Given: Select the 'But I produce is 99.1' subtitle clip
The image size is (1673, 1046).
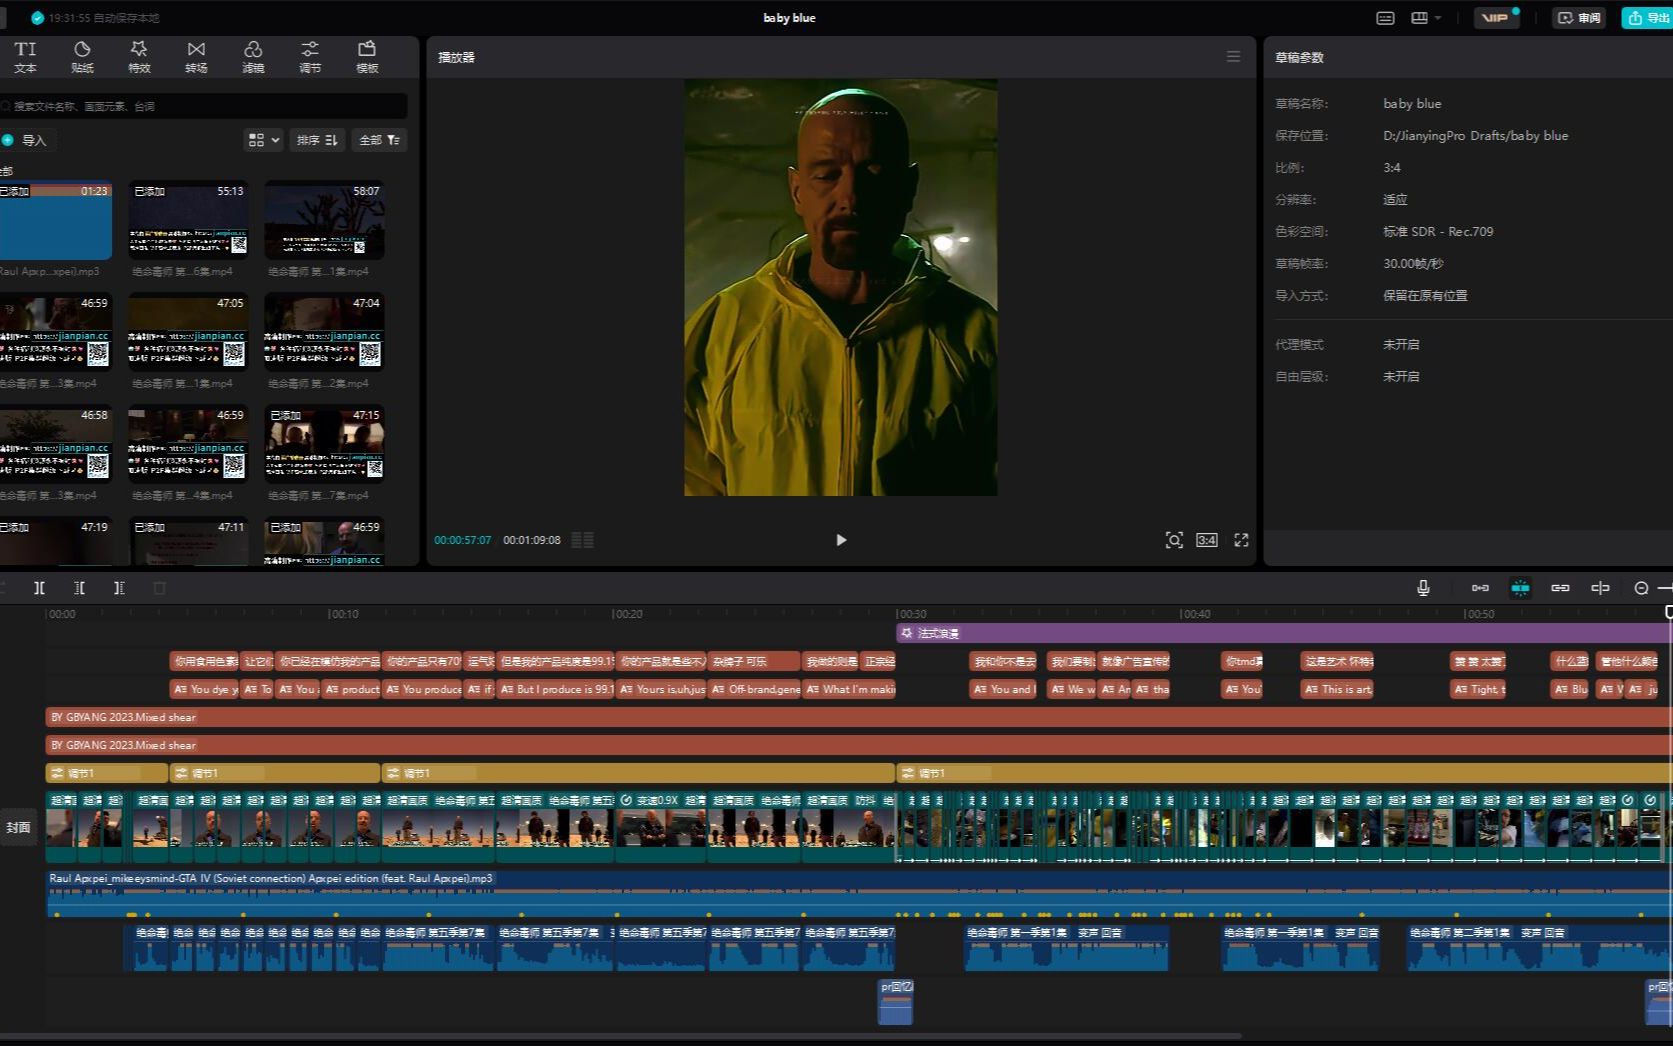Looking at the screenshot, I should (x=555, y=689).
